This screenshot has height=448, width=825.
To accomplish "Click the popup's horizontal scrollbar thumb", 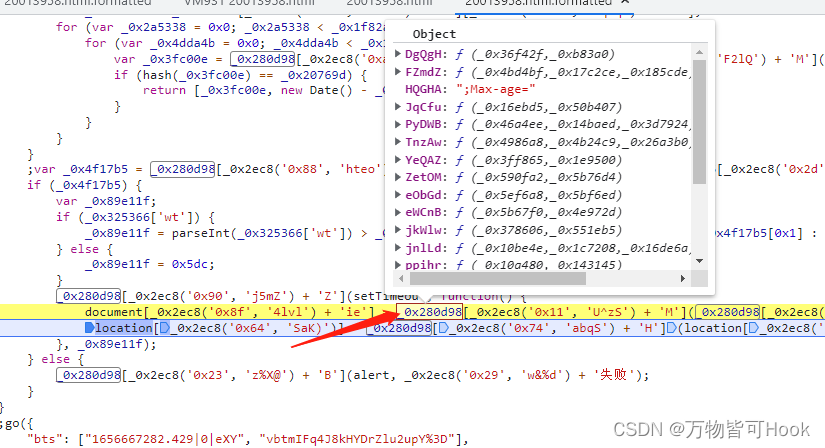I will point(498,278).
